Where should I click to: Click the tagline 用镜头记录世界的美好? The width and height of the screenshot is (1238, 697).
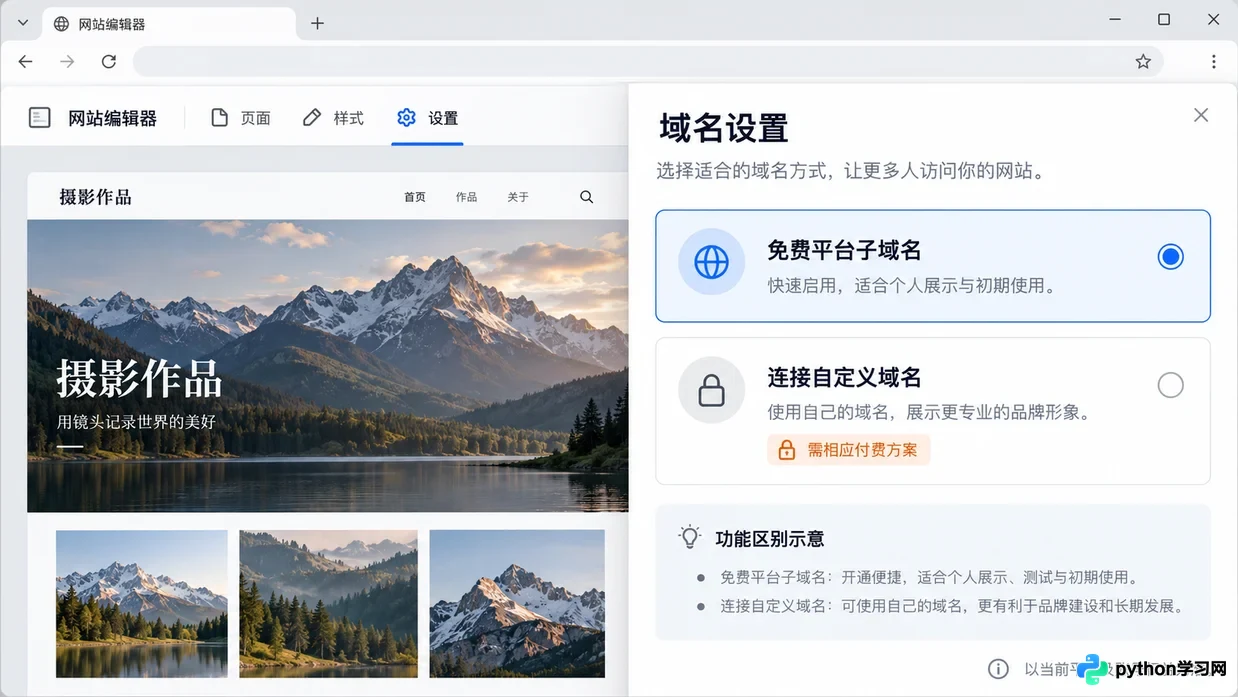tap(137, 422)
